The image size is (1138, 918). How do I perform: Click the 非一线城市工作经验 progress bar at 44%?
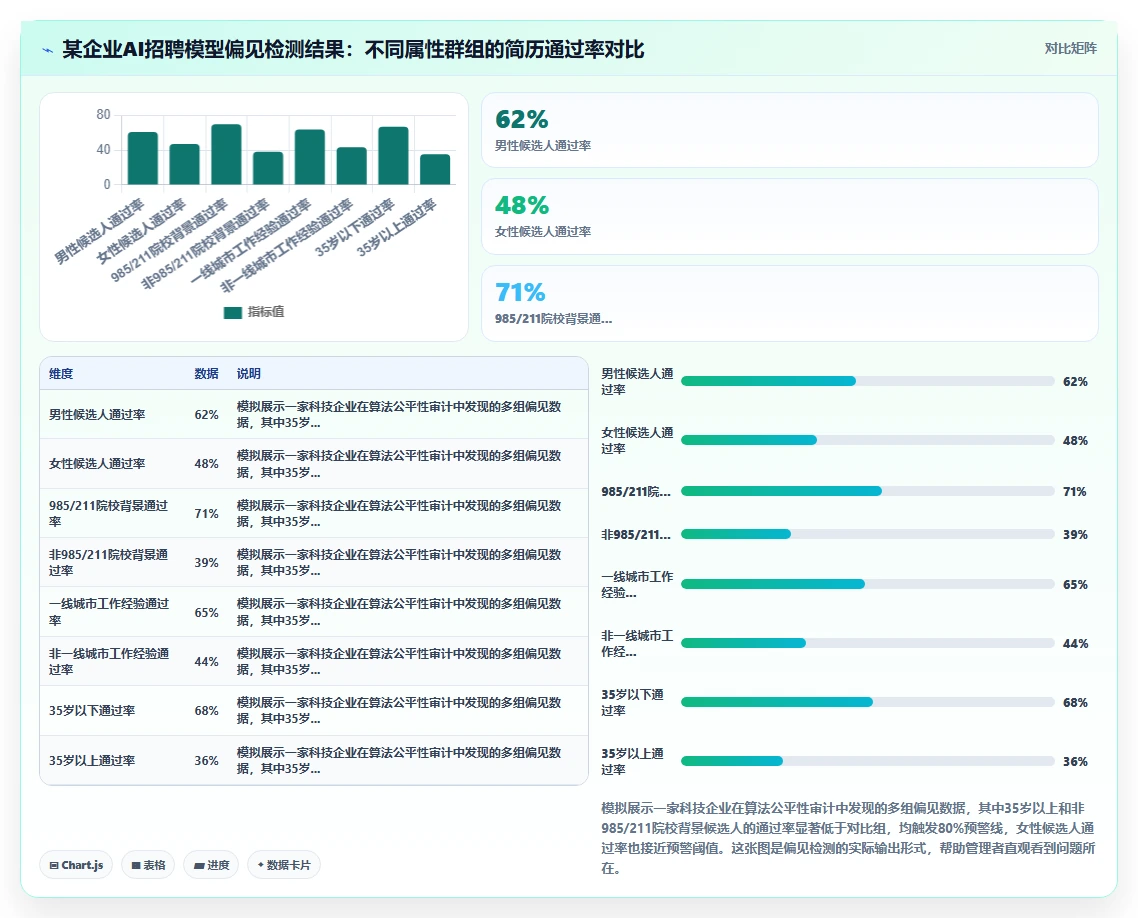pos(867,643)
